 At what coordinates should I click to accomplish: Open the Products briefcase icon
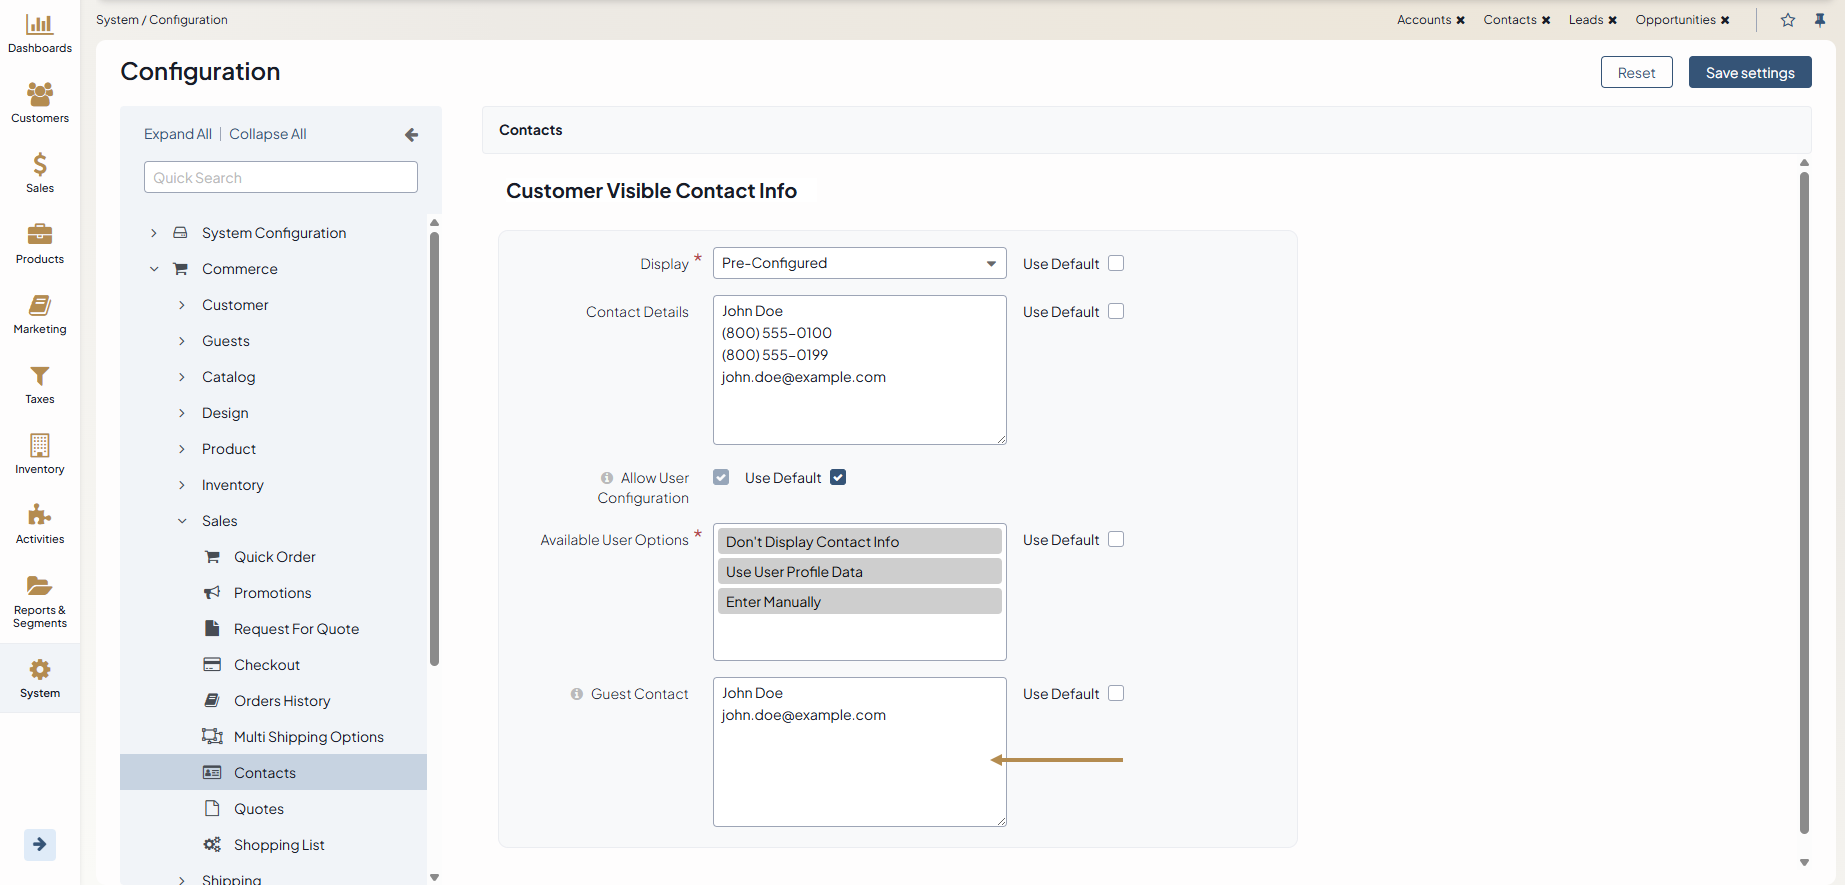[x=40, y=235]
